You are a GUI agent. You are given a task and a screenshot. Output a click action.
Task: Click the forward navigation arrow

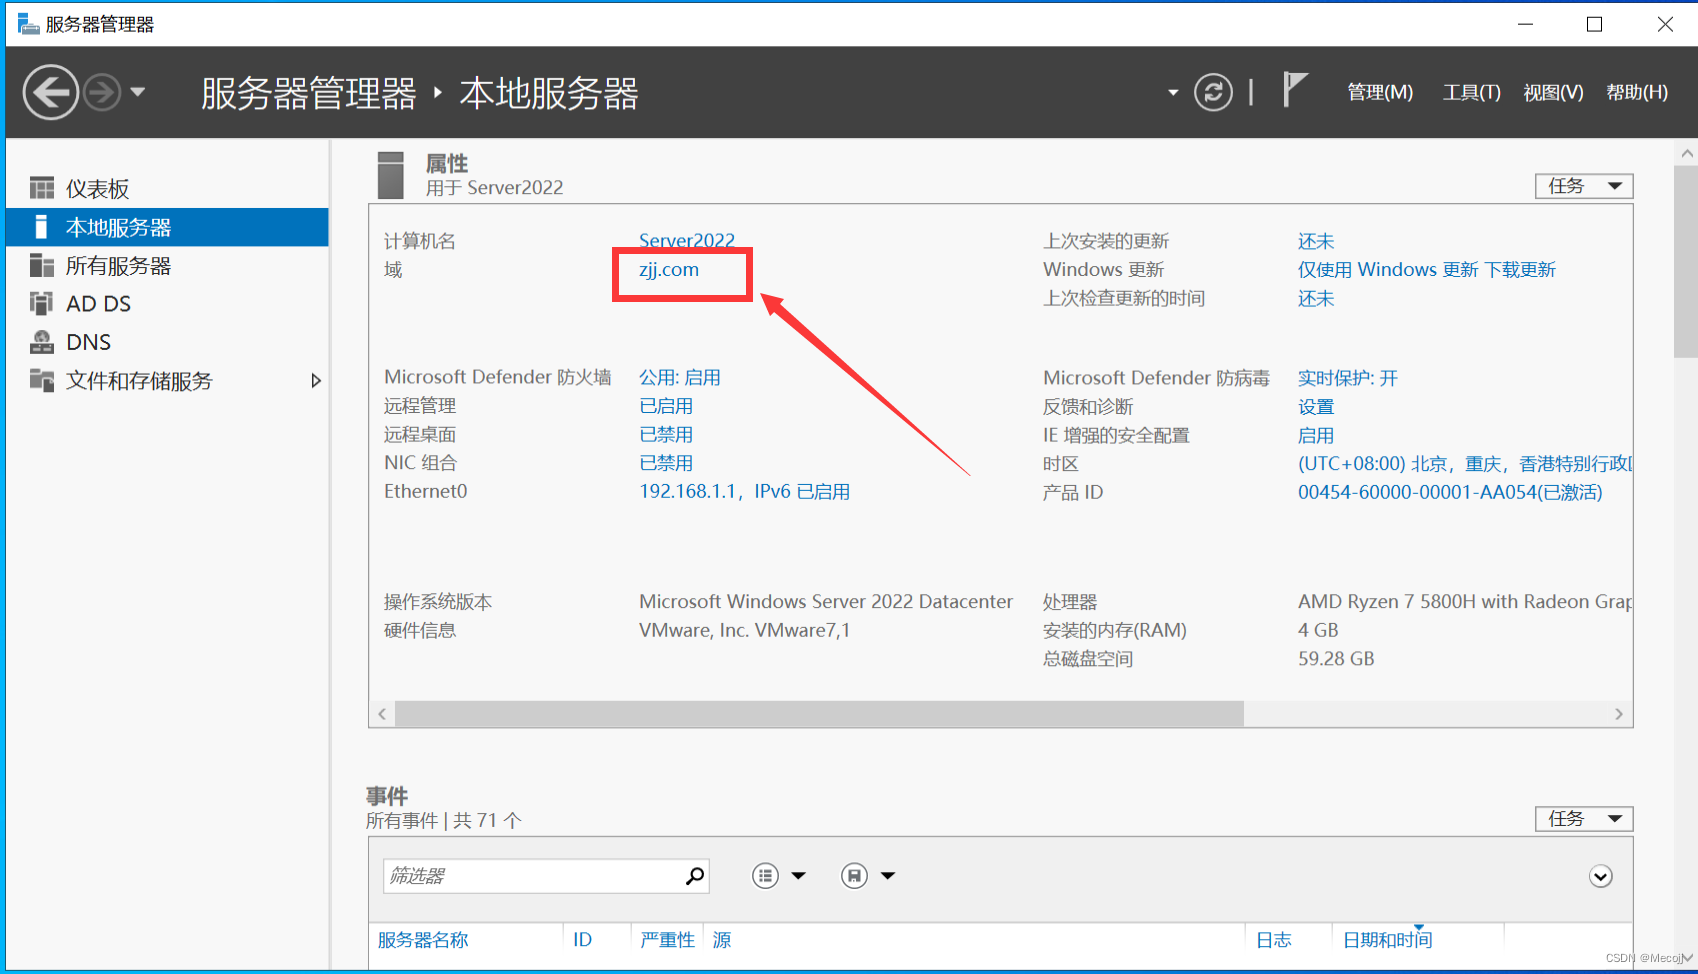tap(102, 93)
